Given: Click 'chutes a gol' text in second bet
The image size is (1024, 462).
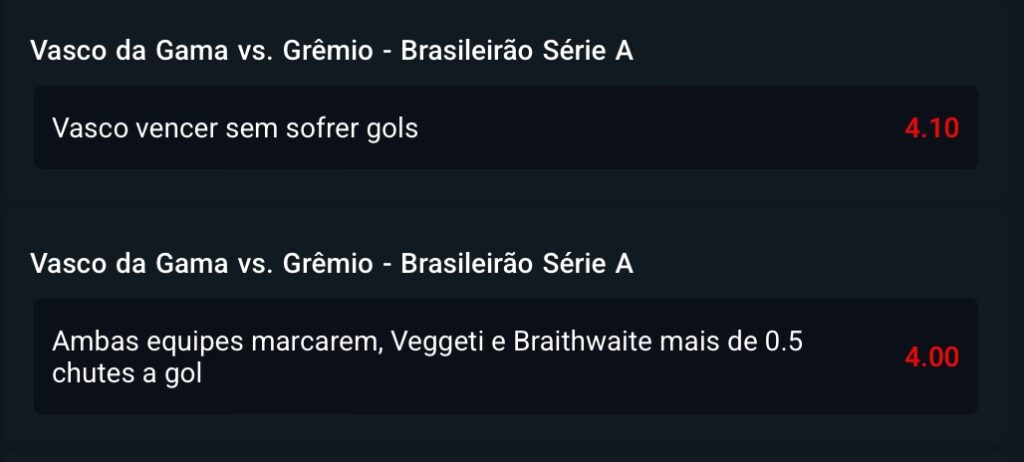Looking at the screenshot, I should 127,373.
